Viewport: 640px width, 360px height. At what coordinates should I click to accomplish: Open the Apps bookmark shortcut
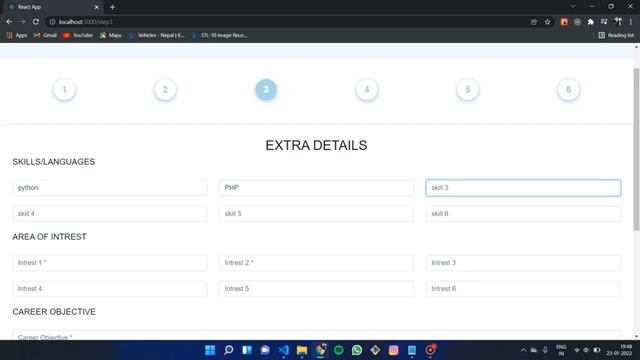[17, 36]
